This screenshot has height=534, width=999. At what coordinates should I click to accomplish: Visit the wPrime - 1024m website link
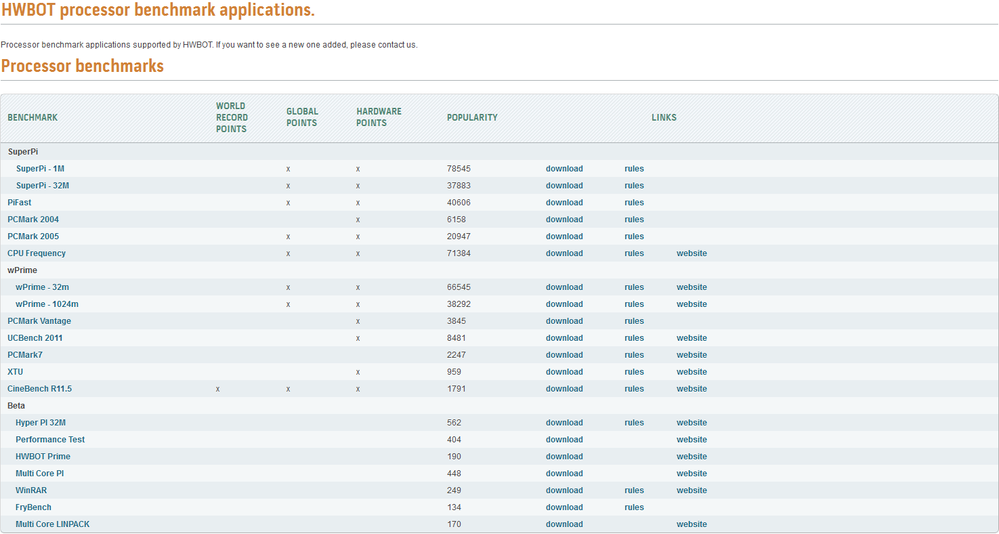tap(691, 304)
